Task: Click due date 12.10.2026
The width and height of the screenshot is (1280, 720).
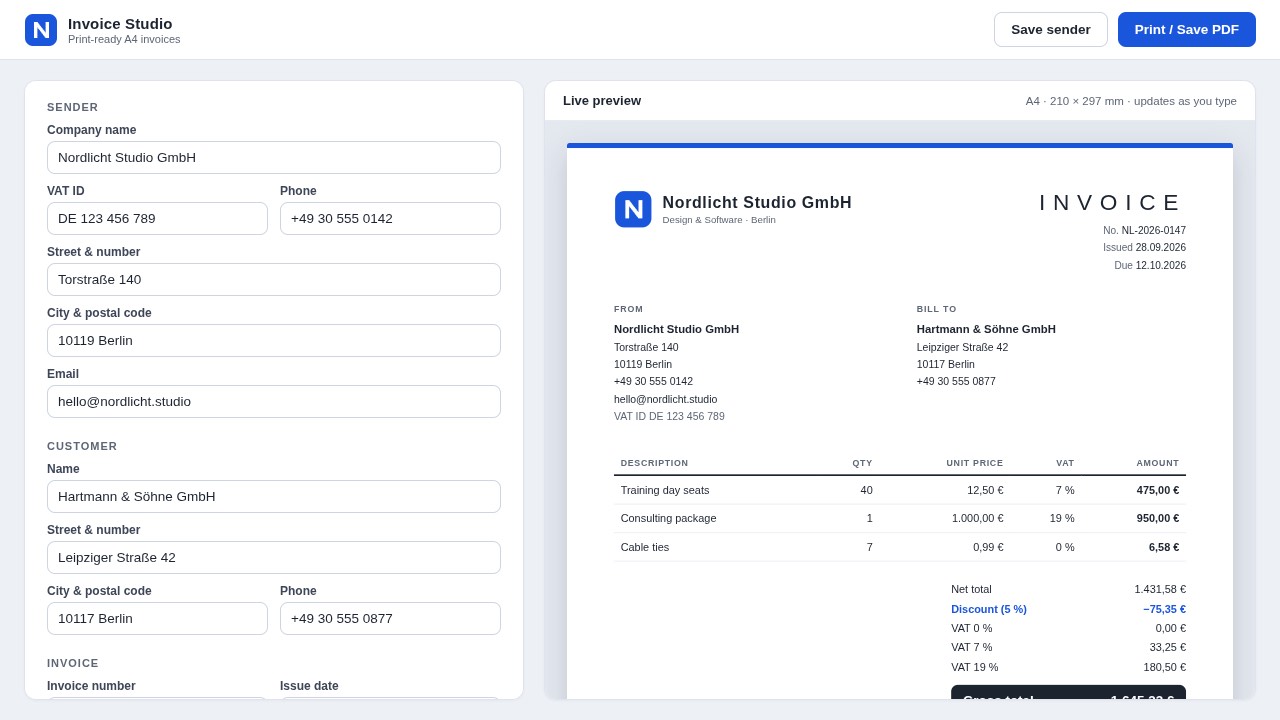Action: [1161, 265]
